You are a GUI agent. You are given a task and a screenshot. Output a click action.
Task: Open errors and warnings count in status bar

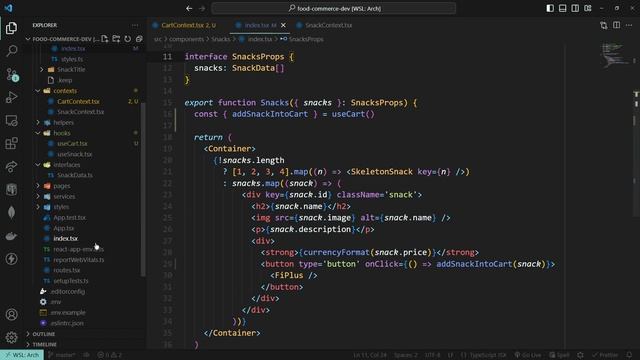tap(110, 355)
